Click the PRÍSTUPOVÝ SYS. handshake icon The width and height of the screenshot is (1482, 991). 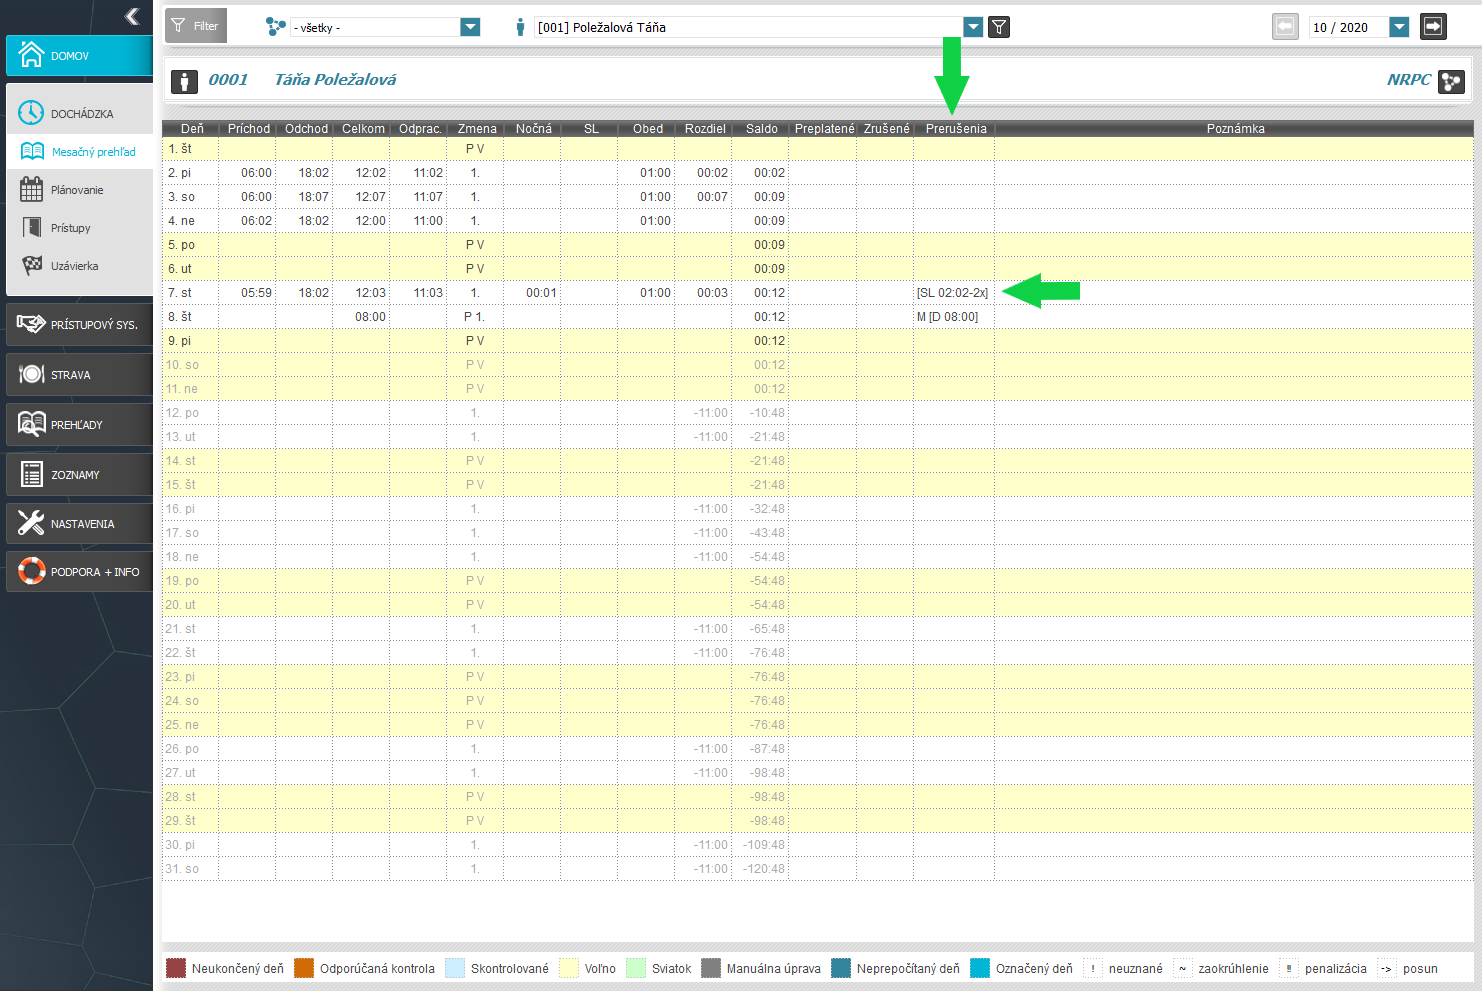click(31, 324)
